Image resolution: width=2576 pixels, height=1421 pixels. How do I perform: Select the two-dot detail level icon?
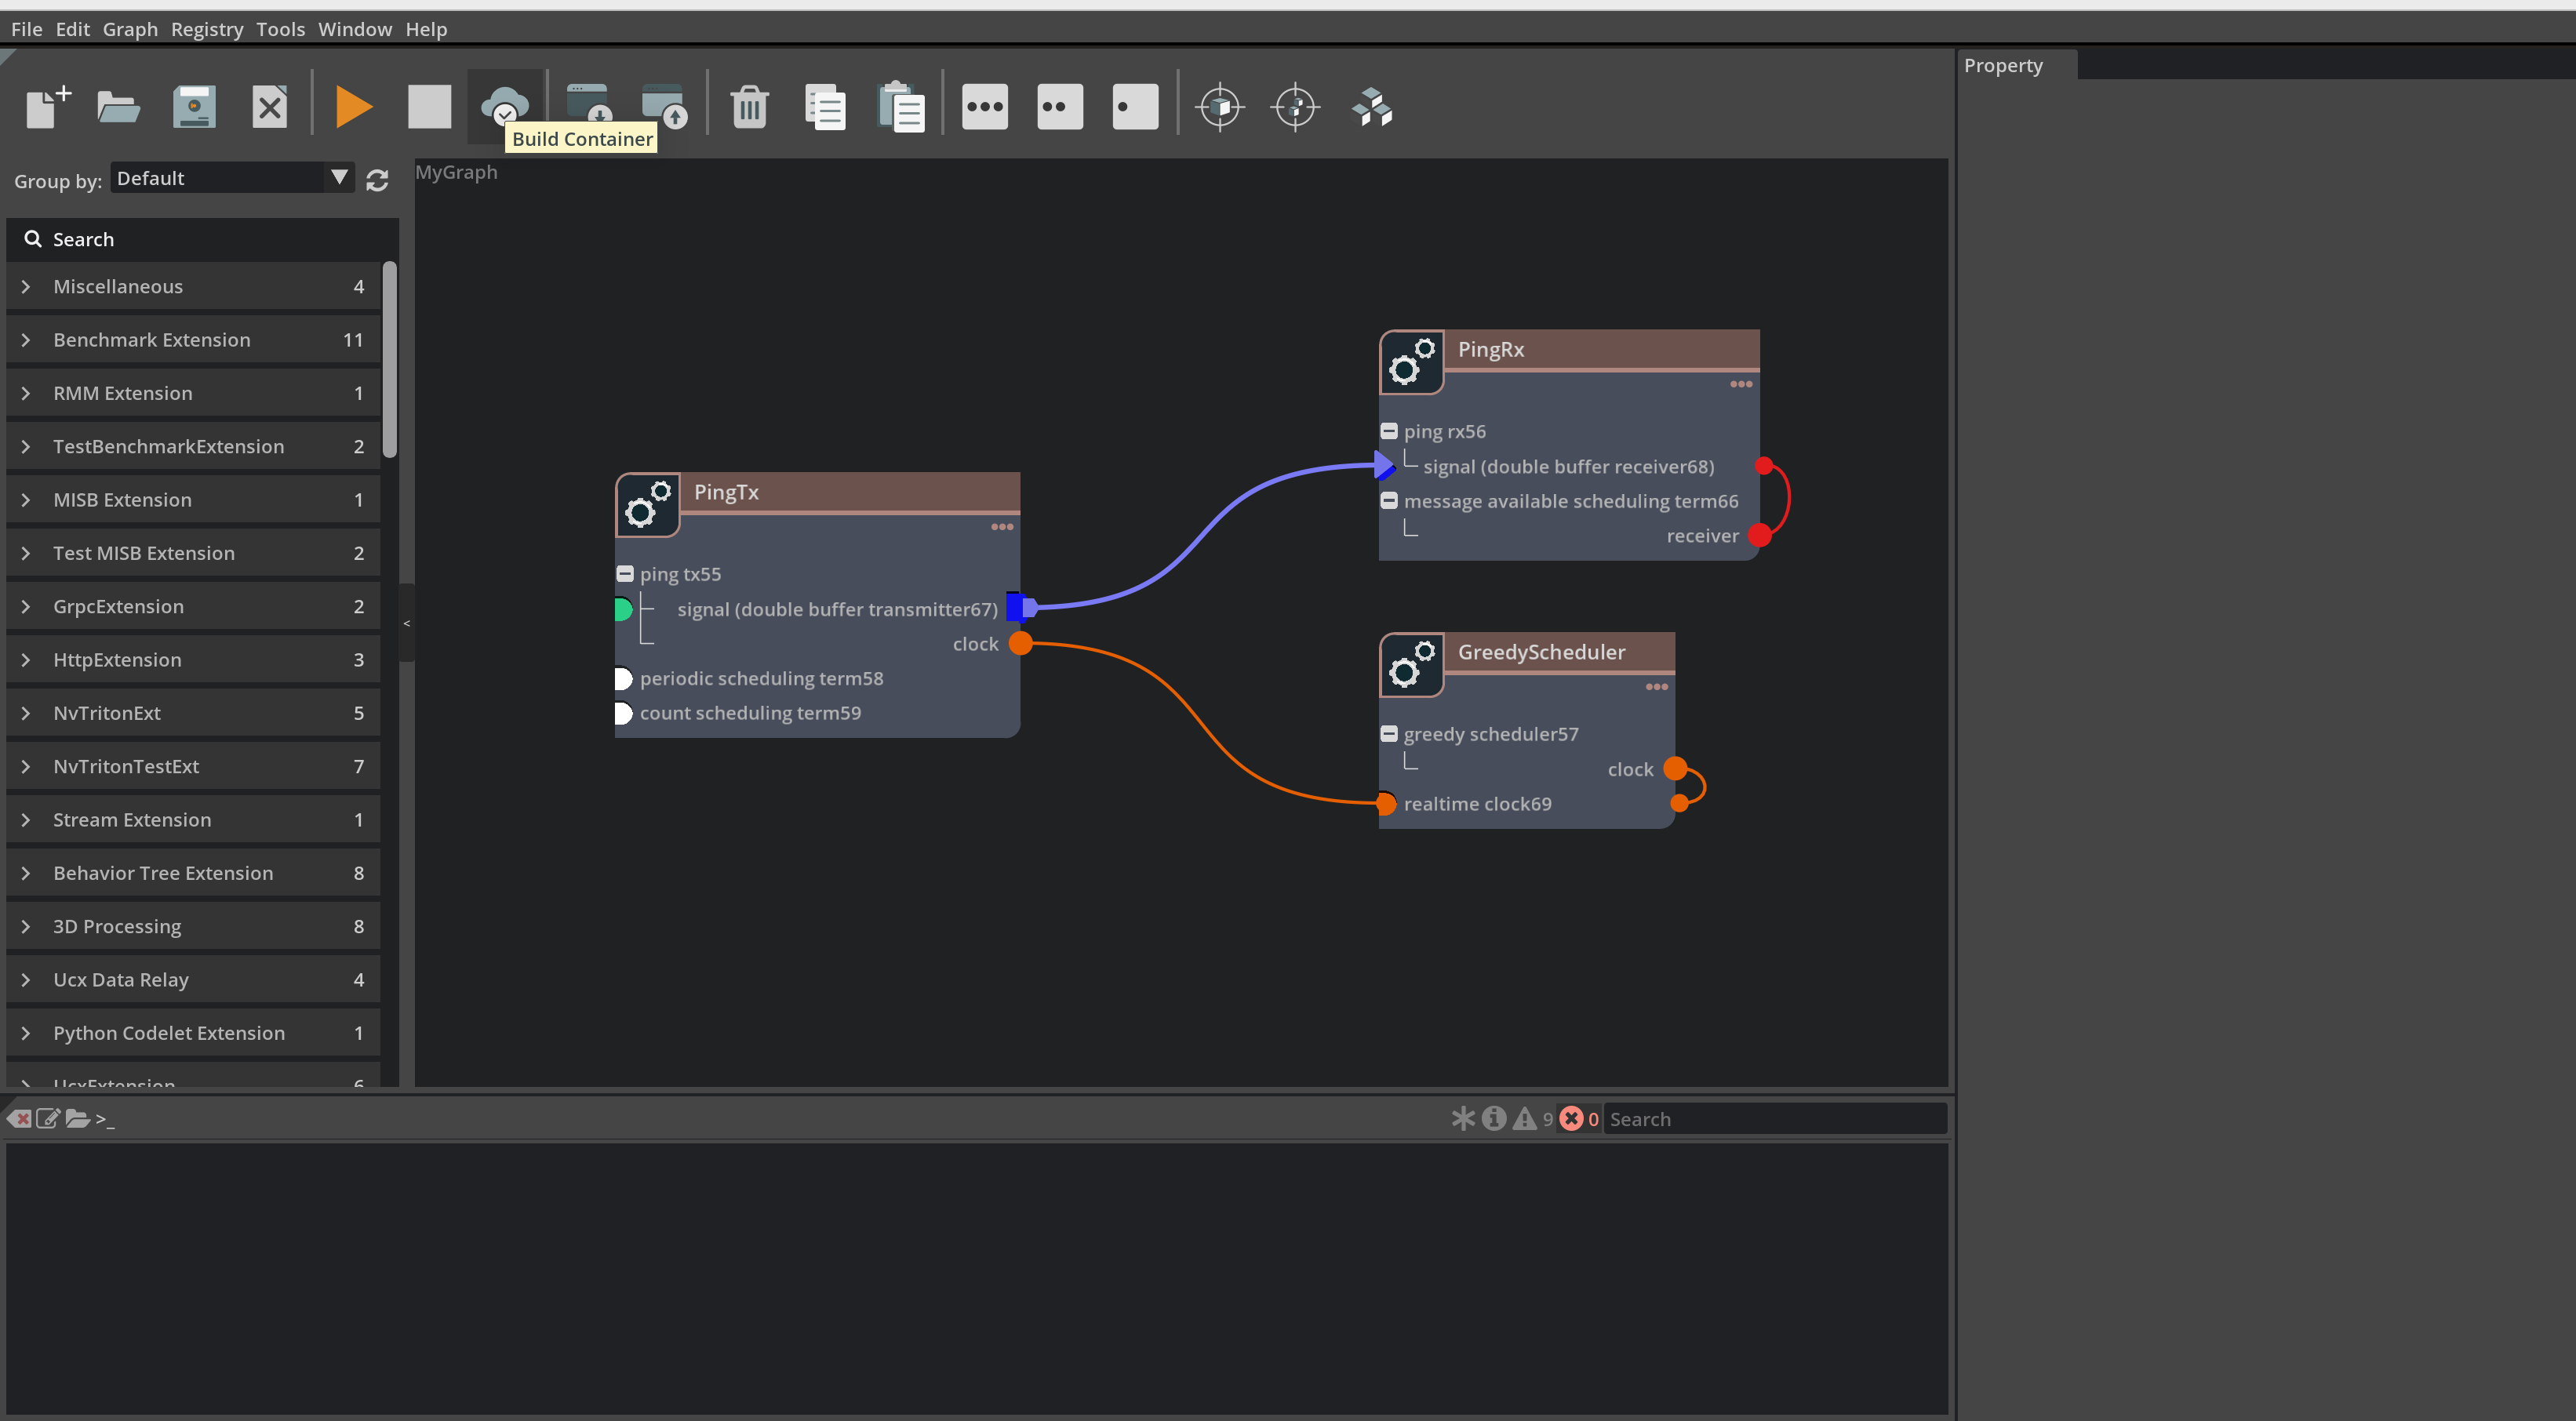click(x=1060, y=106)
